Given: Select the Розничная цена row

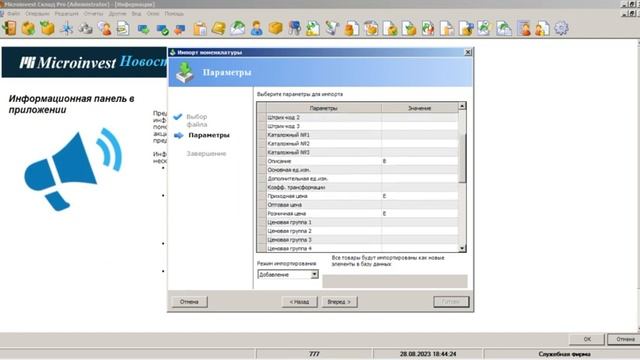Looking at the screenshot, I should pos(362,213).
